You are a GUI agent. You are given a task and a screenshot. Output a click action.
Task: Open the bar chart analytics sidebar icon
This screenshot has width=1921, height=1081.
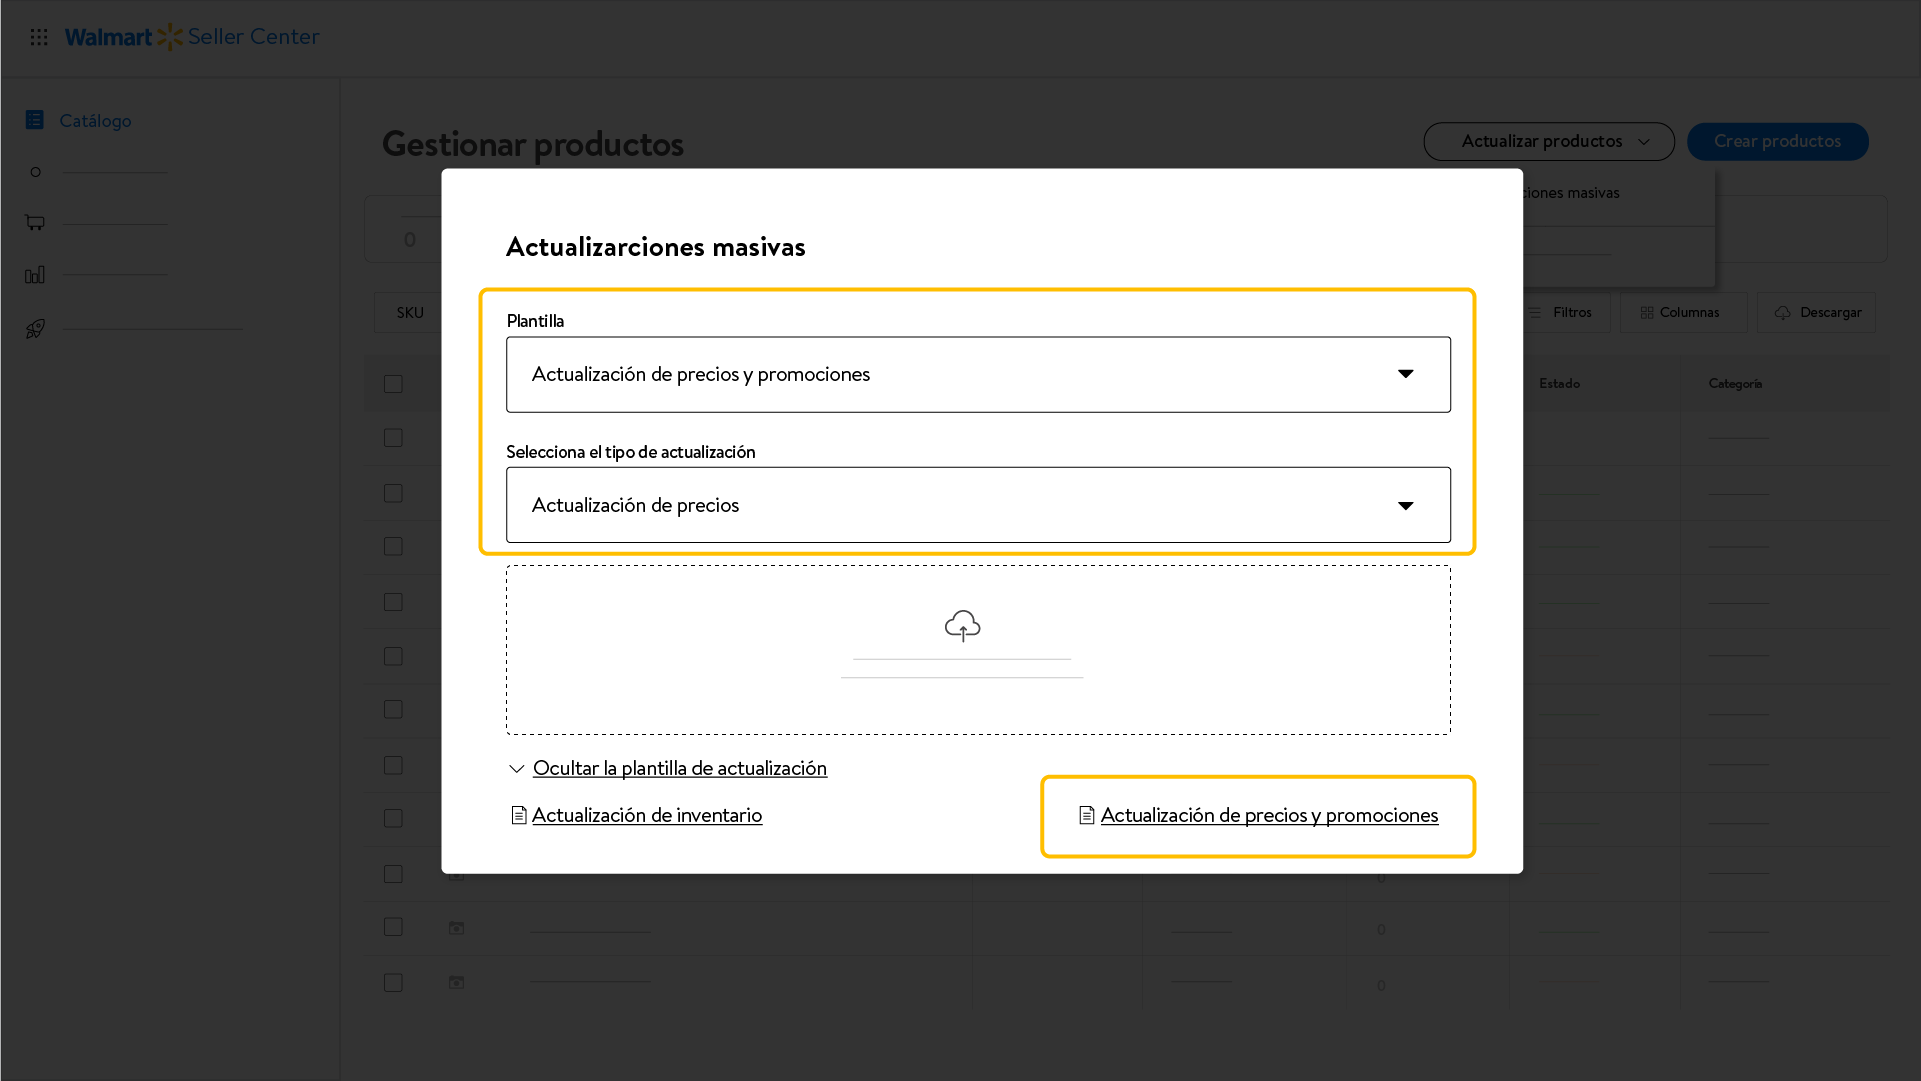coord(35,274)
